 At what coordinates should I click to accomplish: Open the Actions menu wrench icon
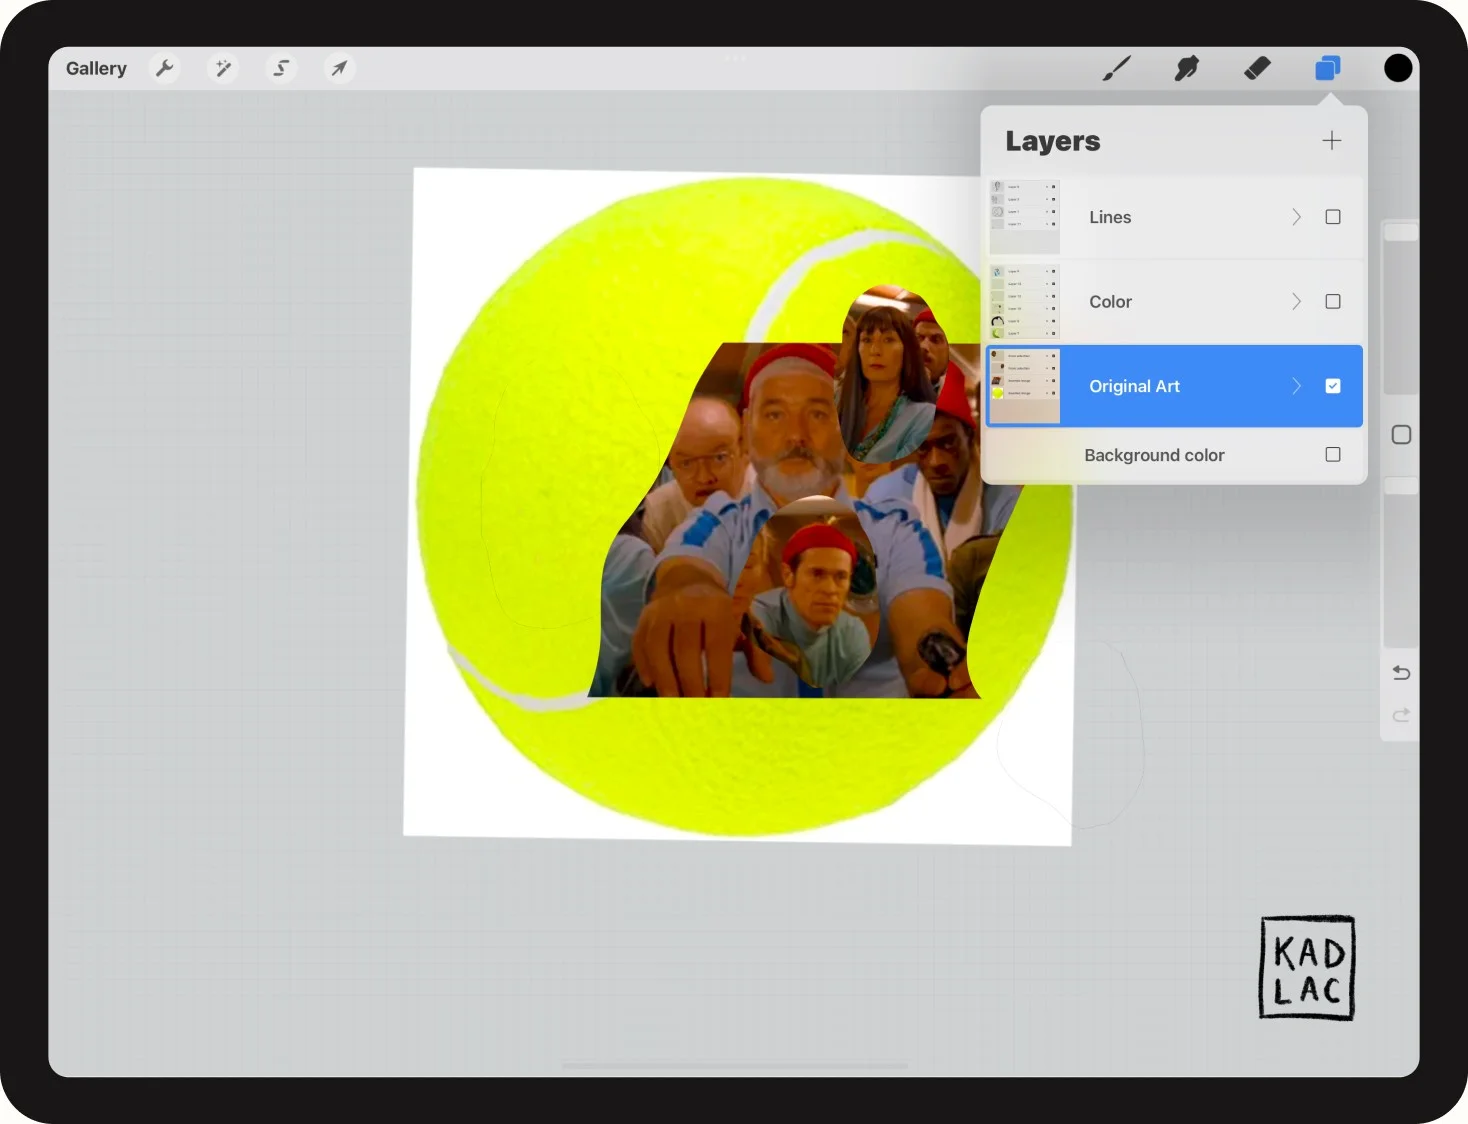coord(165,68)
